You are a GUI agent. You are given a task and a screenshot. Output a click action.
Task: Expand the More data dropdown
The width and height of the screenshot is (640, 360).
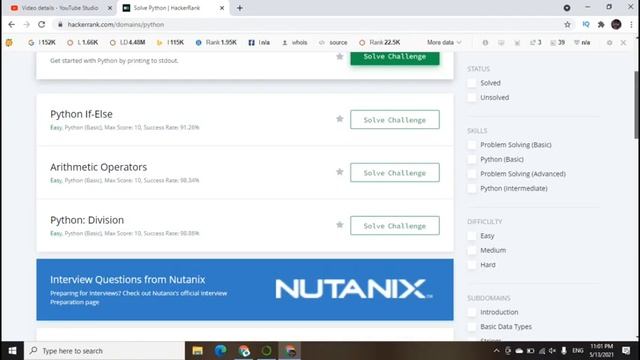click(444, 42)
